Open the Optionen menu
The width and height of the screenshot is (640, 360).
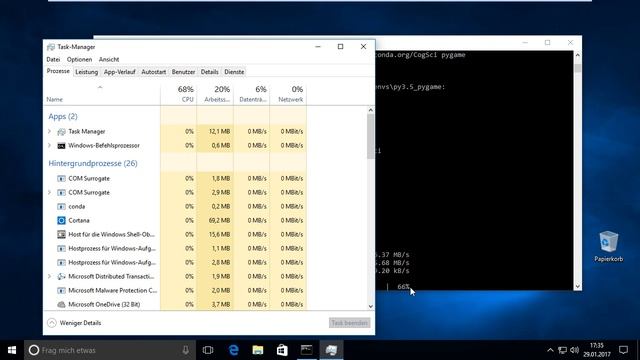[x=79, y=60]
